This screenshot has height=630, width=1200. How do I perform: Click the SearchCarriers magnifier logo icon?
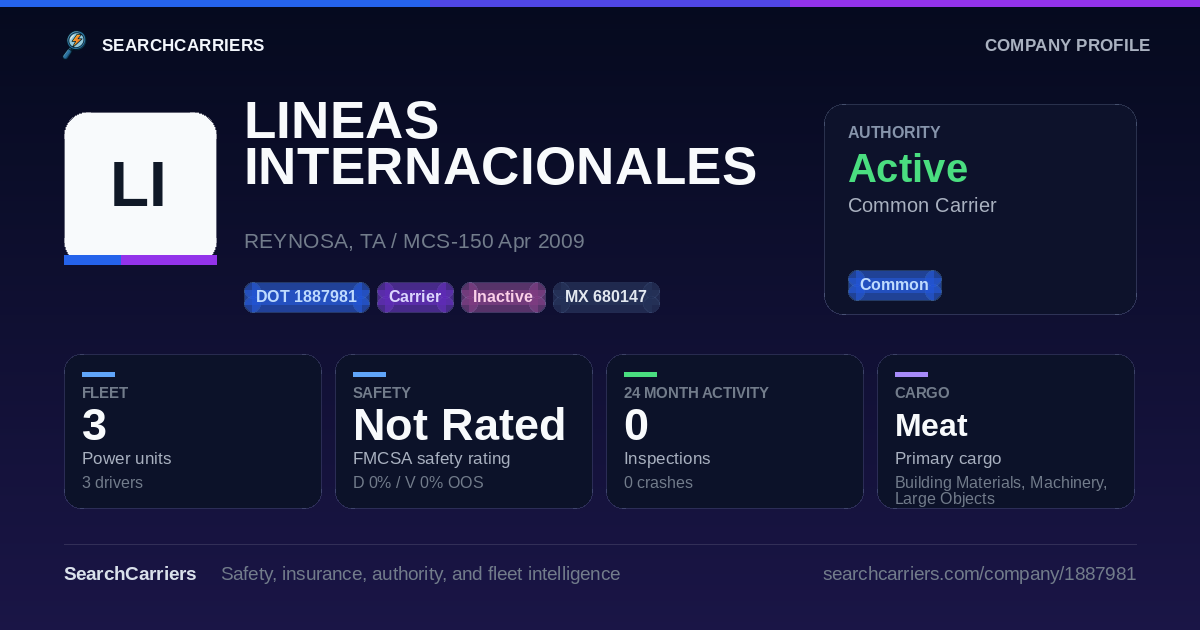[x=75, y=45]
